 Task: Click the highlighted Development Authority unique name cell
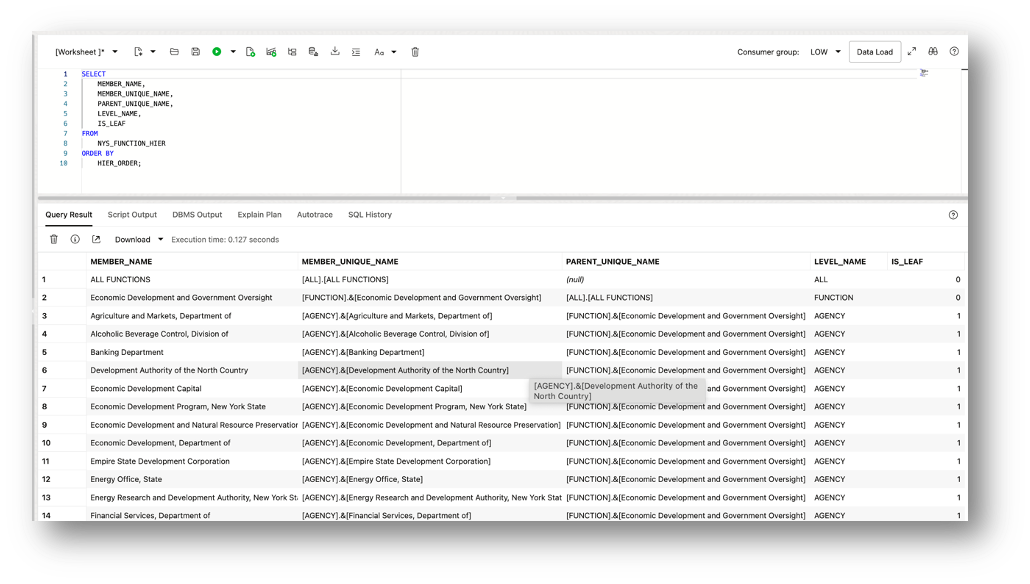tap(430, 370)
